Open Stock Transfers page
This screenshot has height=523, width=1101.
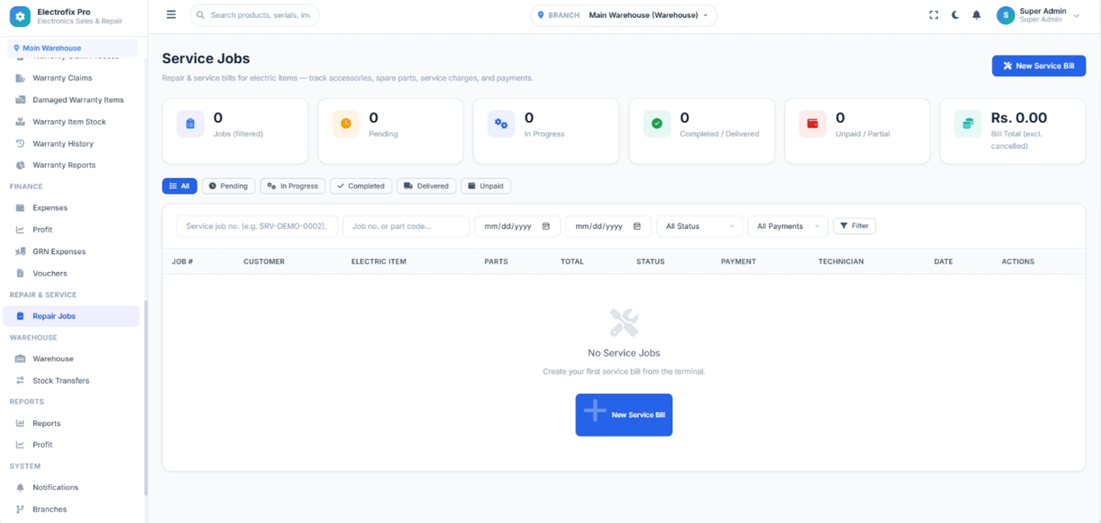point(60,380)
